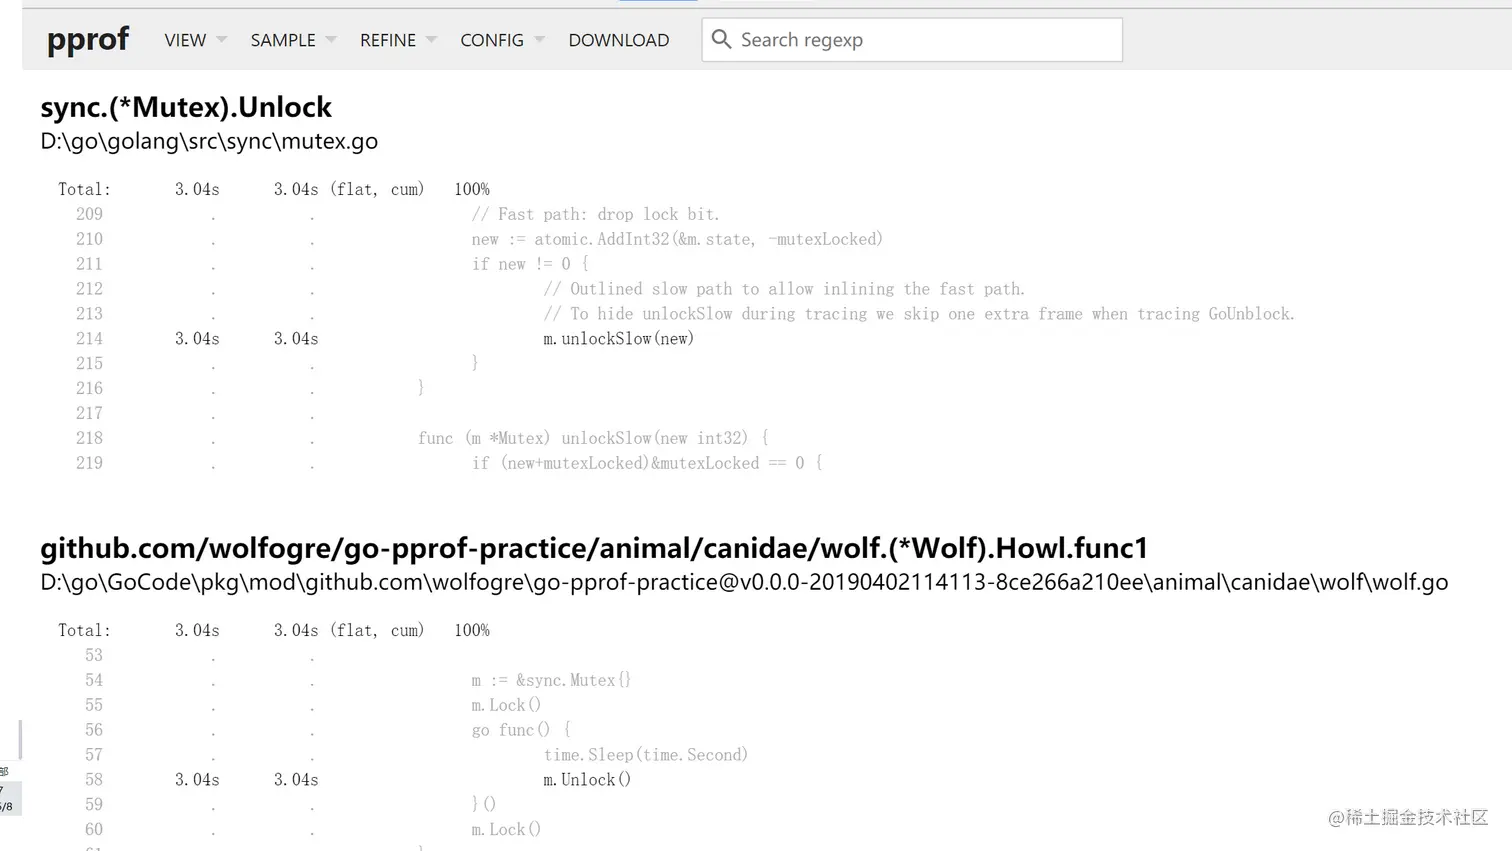This screenshot has height=851, width=1512.
Task: Click the Wolf.Howl.func1 function heading
Action: coord(594,548)
